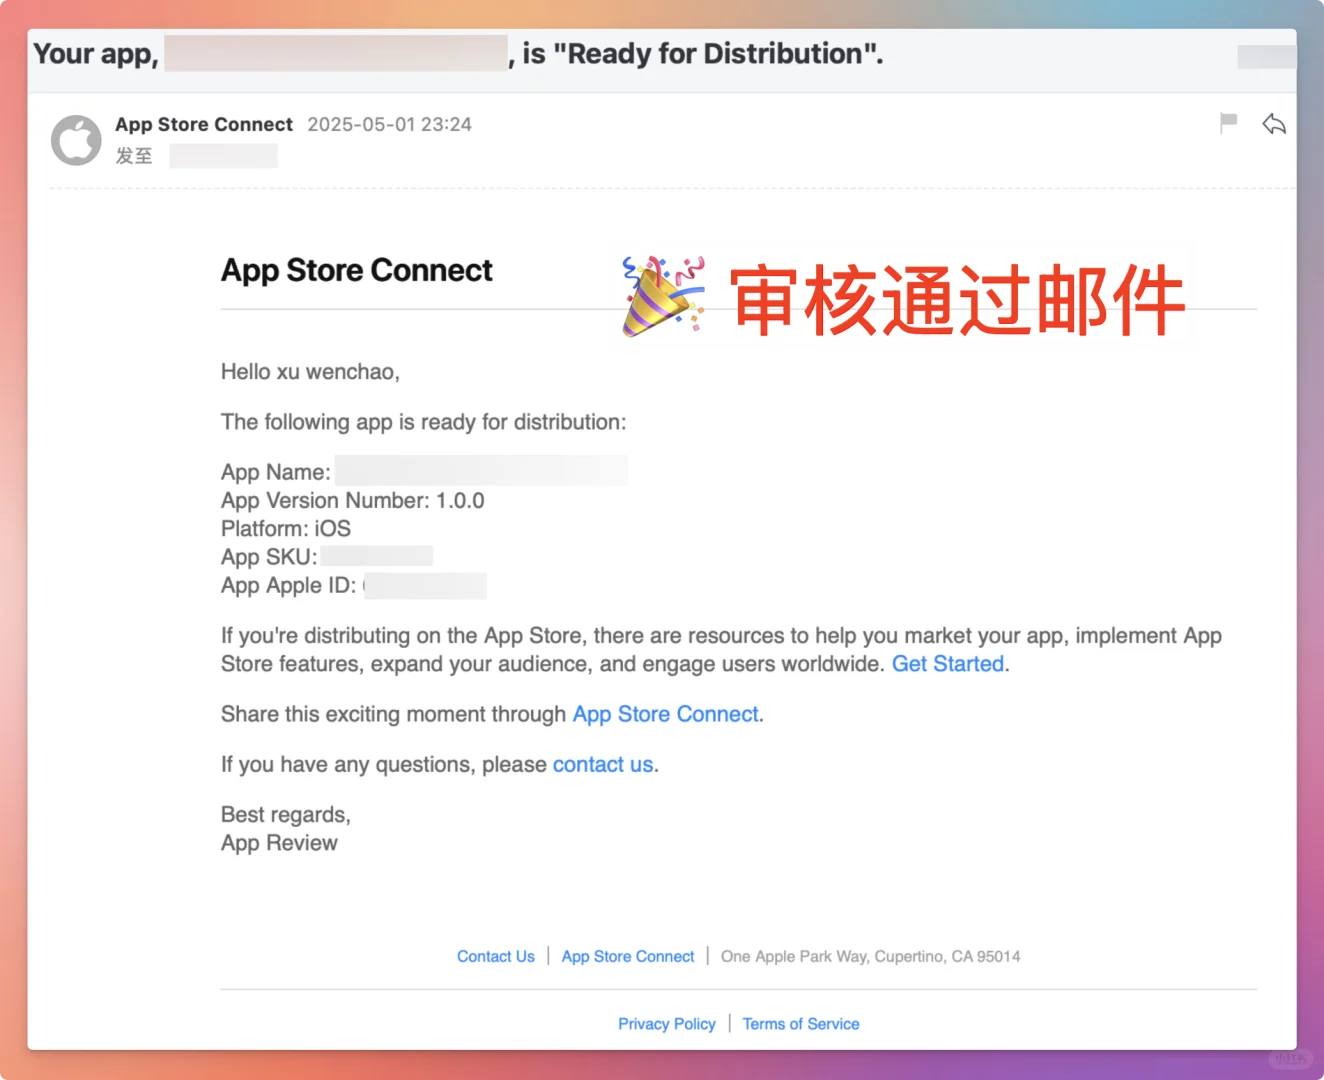Open the contact us link
Screen dimensions: 1324x1080
(x=602, y=764)
